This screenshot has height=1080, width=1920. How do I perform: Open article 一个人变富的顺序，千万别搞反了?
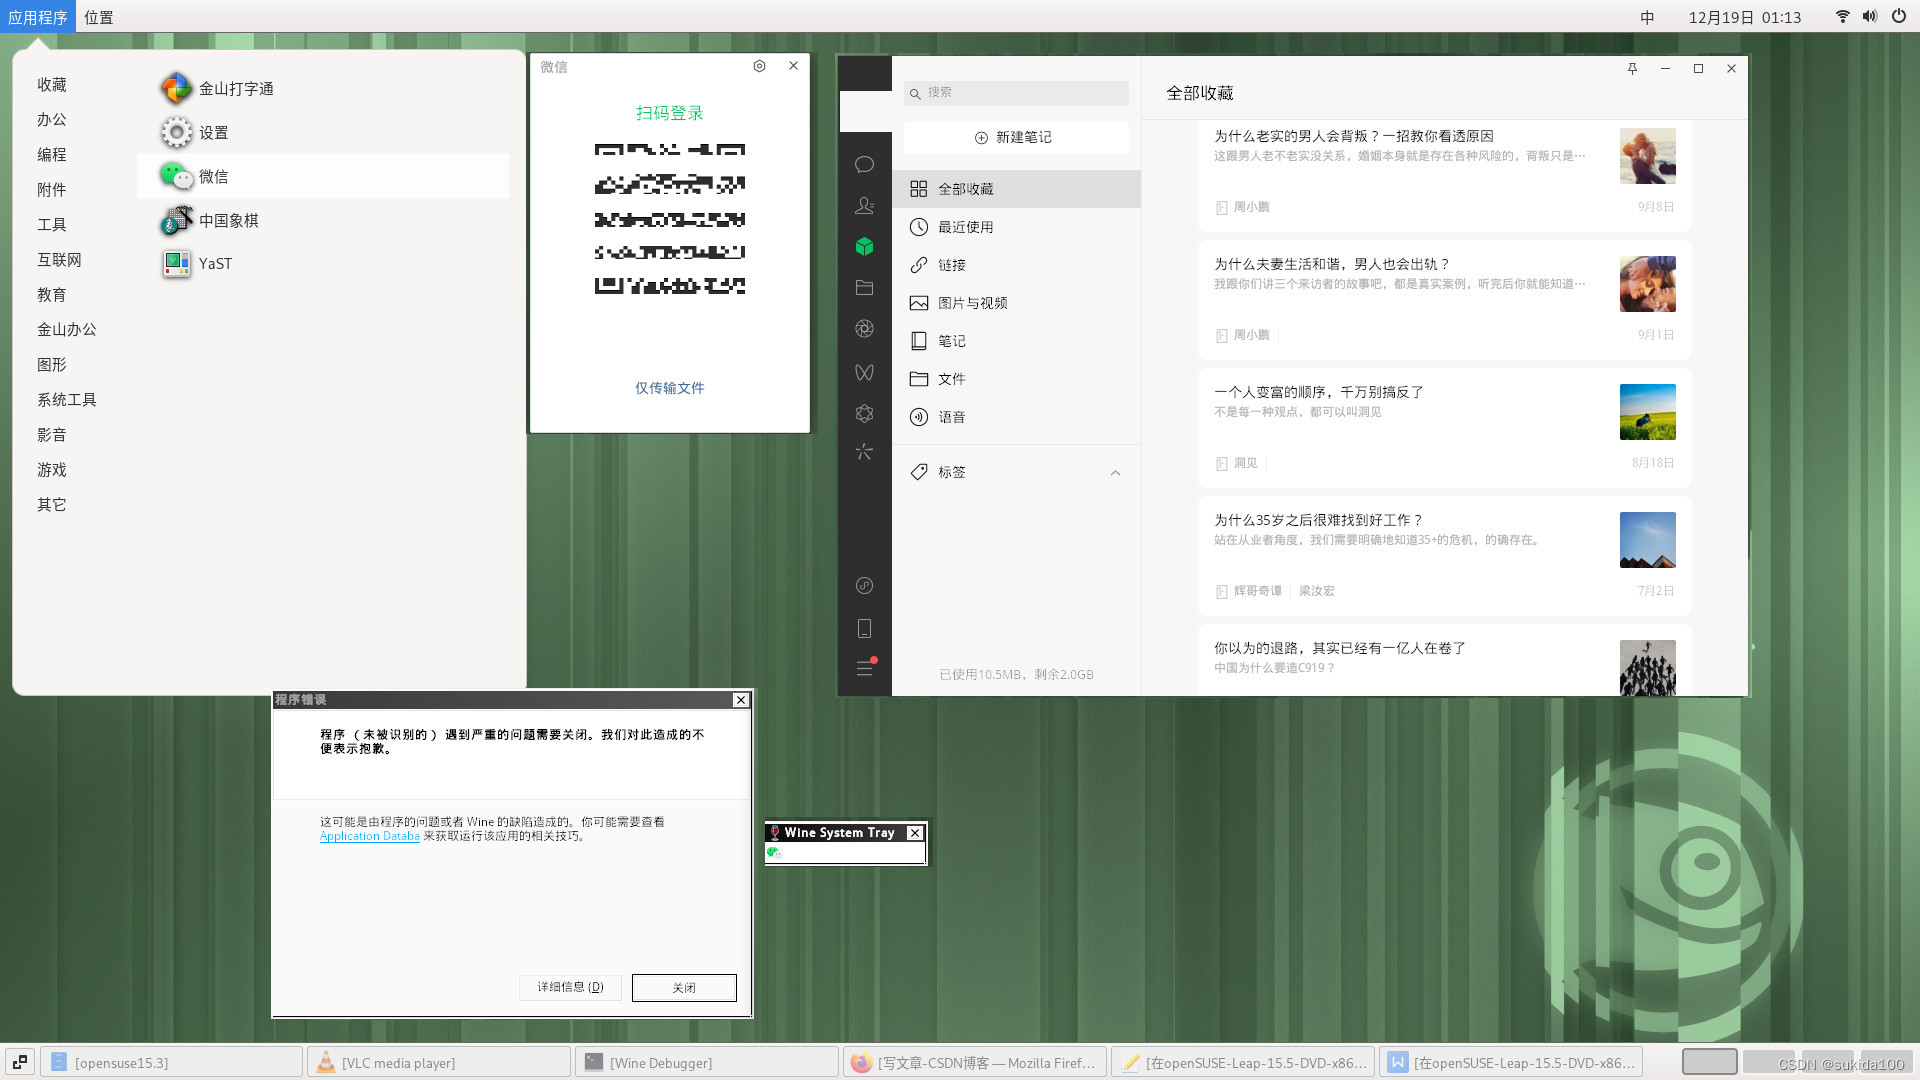pyautogui.click(x=1444, y=427)
